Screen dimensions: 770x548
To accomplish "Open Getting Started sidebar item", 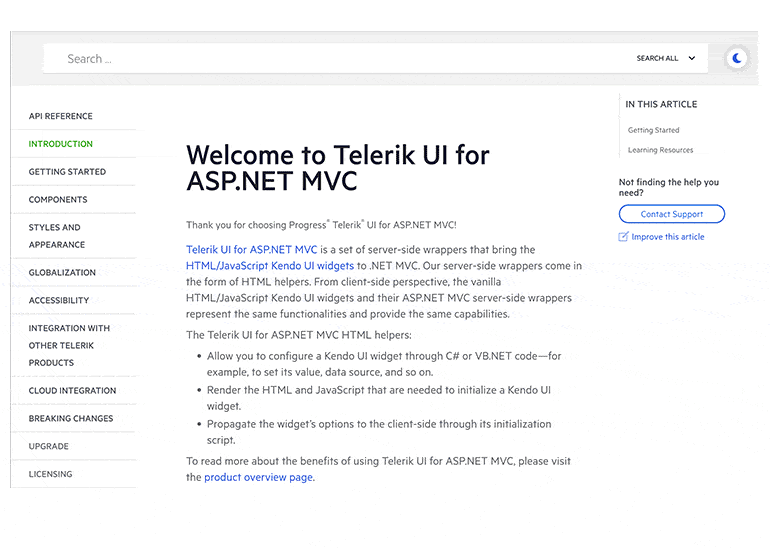I will pos(67,172).
